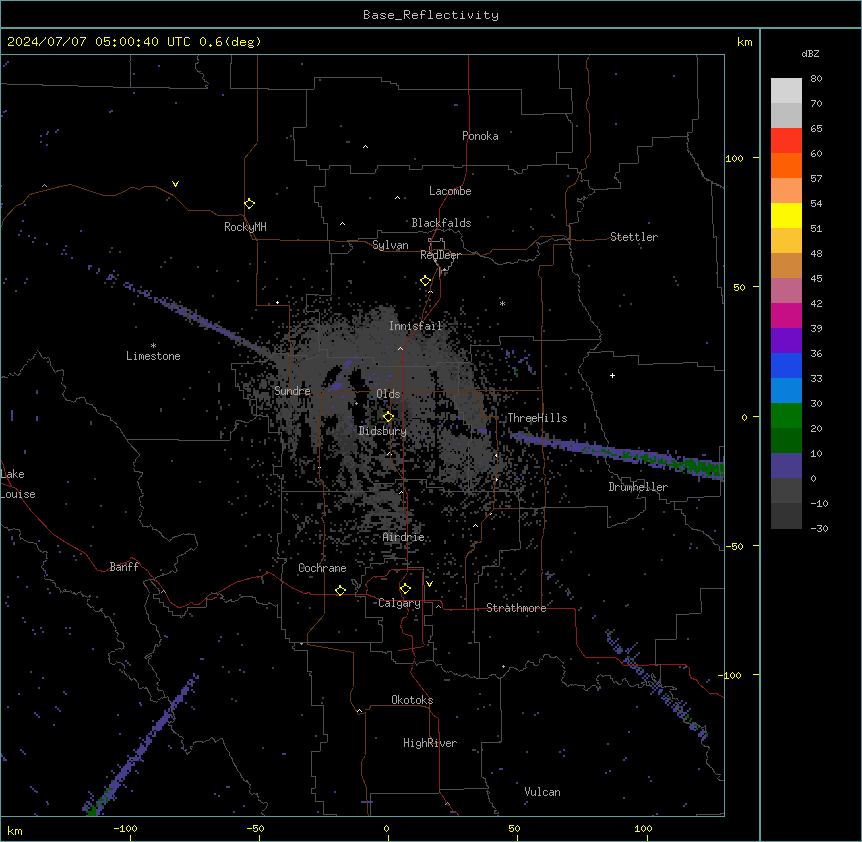The image size is (862, 842).
Task: Click the purple streak in the southwest corner
Action: pos(142,744)
